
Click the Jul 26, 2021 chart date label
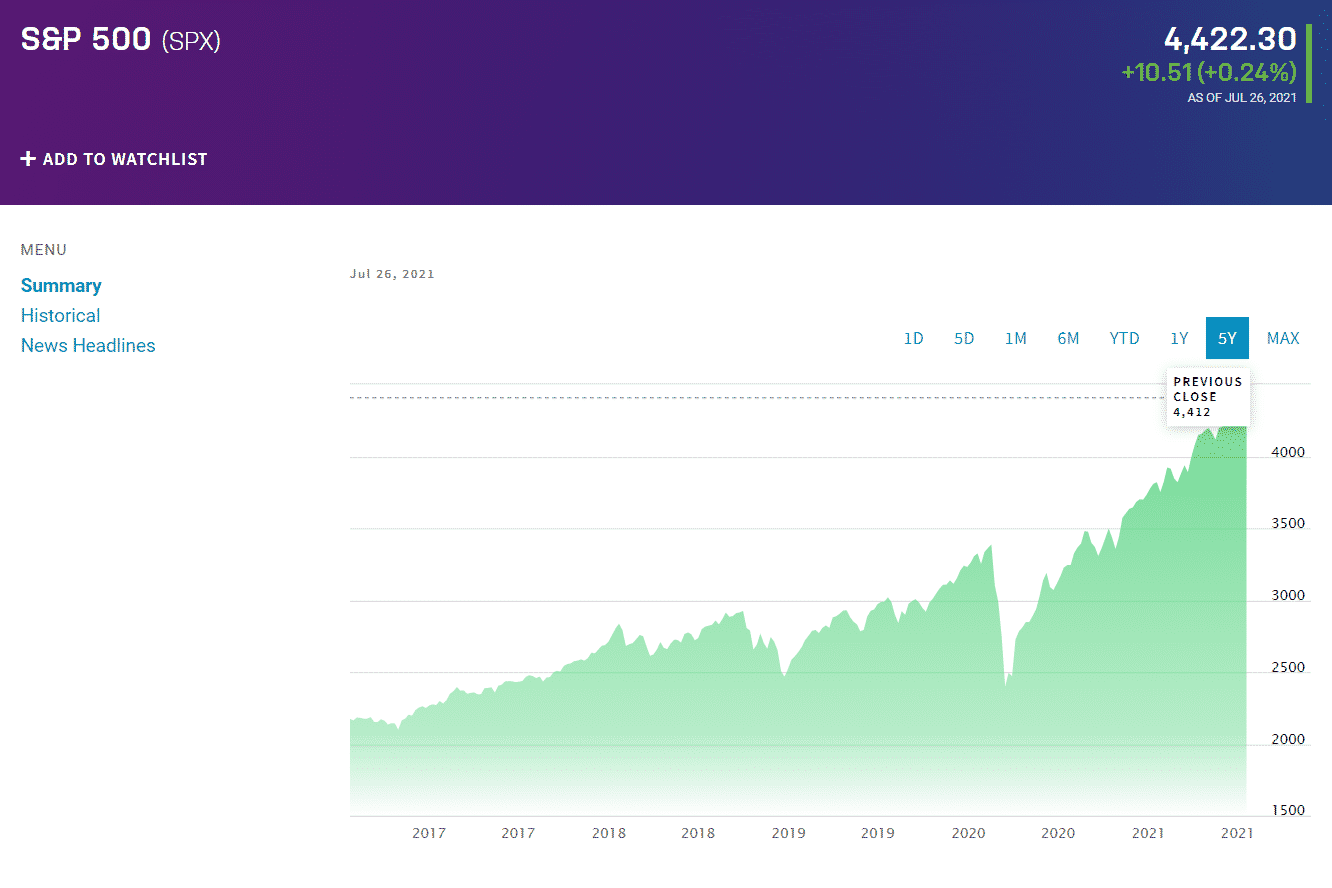click(x=392, y=274)
